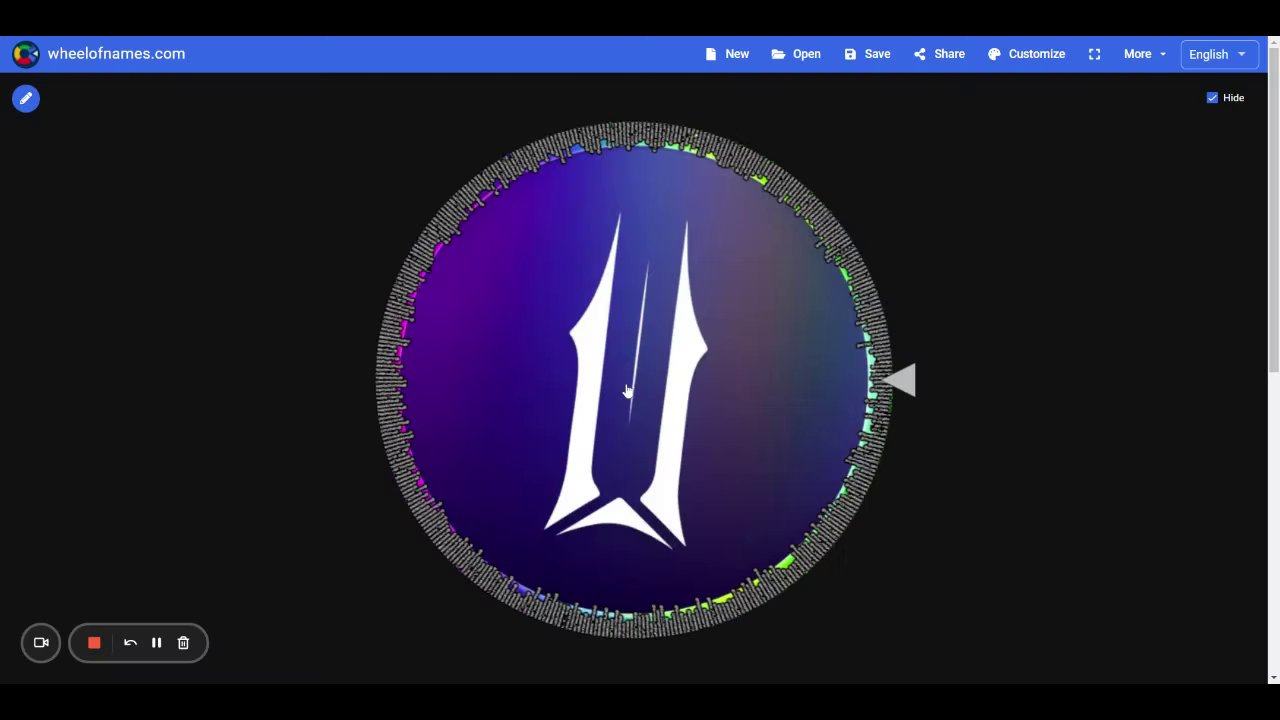Pause the screen recording
The width and height of the screenshot is (1280, 720).
coord(156,643)
